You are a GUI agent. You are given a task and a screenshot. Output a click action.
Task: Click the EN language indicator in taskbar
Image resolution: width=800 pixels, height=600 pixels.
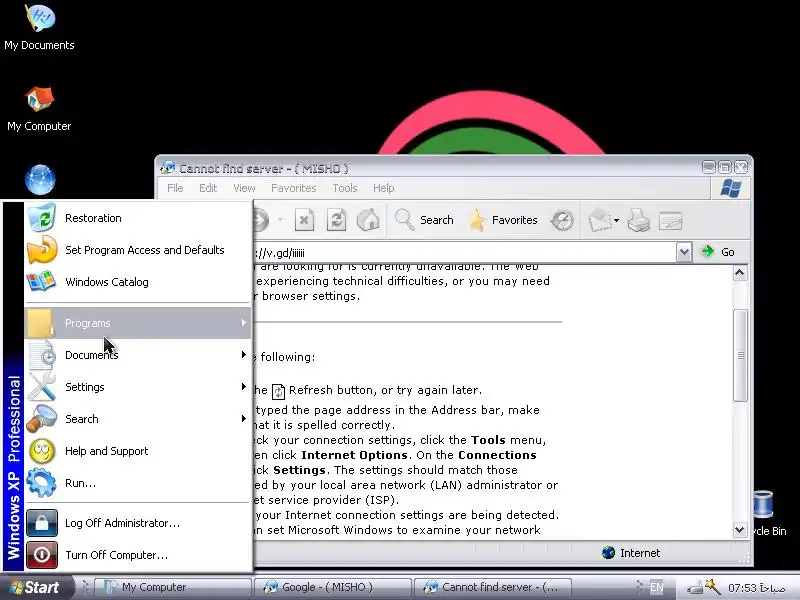[656, 587]
